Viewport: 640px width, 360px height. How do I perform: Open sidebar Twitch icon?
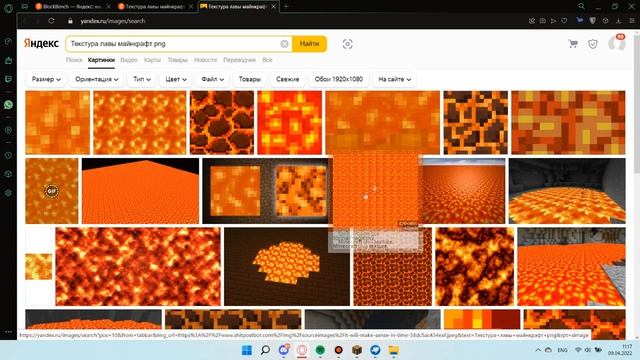pos(8,79)
